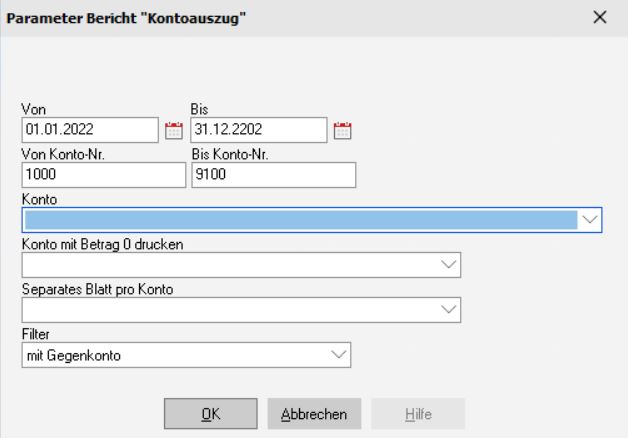Click inside Separates Blatt pro Konto box

tap(228, 310)
